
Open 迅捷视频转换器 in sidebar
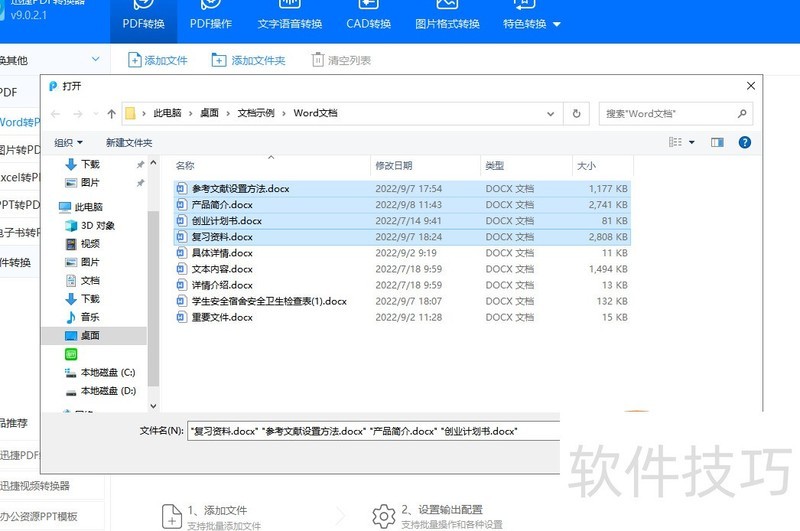[35, 486]
